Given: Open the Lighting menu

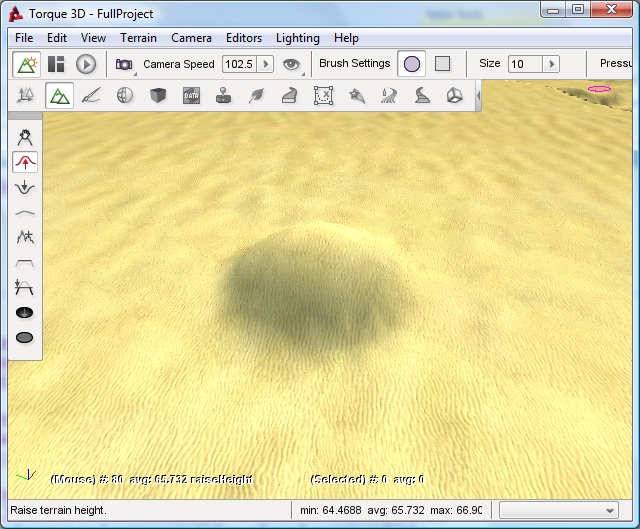Looking at the screenshot, I should (298, 38).
